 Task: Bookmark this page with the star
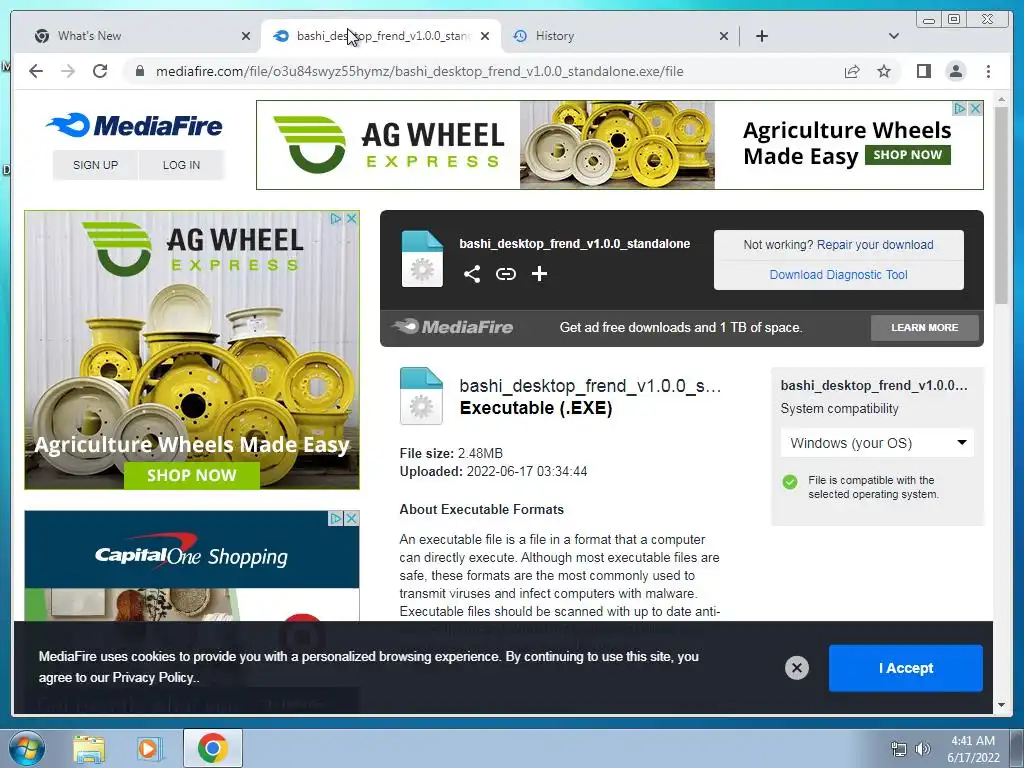(x=884, y=71)
